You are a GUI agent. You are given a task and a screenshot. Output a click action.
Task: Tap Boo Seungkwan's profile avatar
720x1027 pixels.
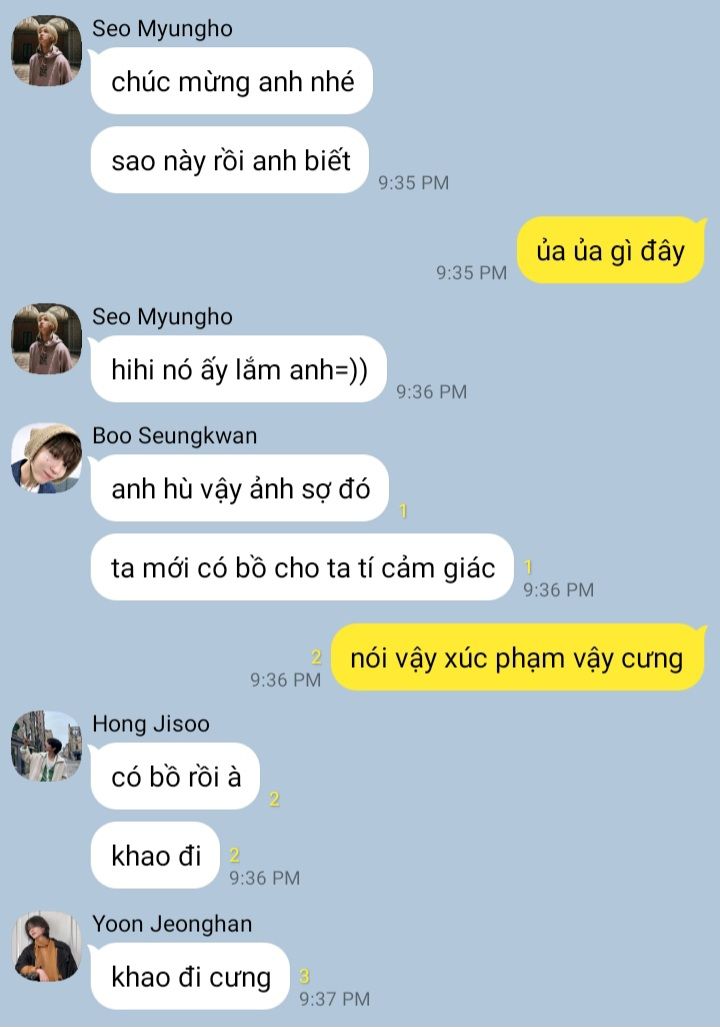[47, 458]
